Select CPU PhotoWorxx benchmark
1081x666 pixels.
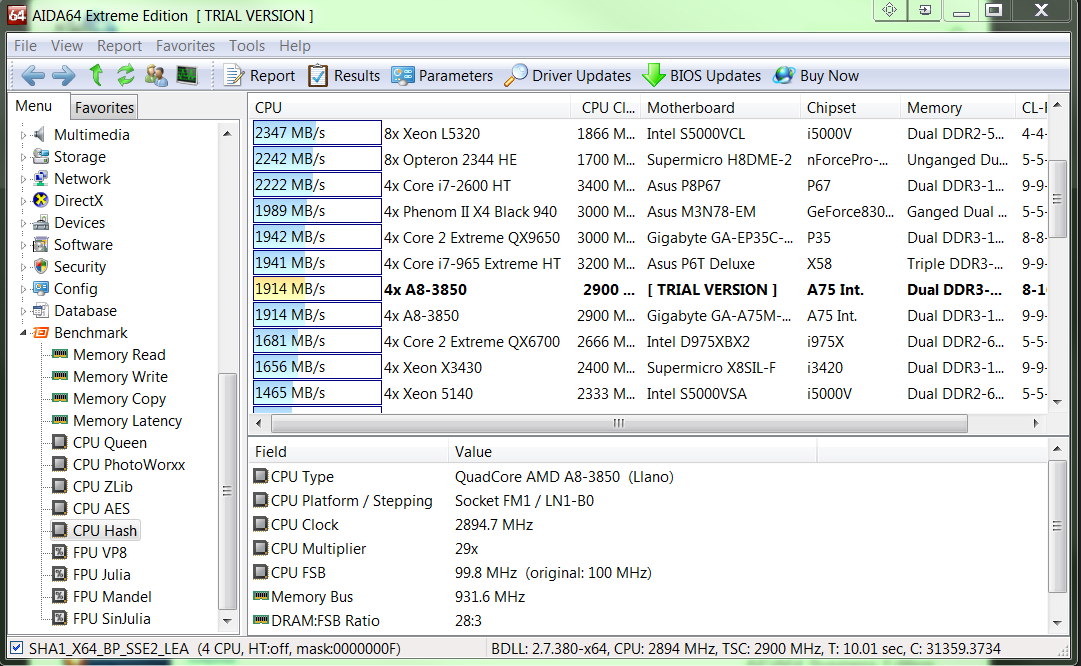click(x=129, y=465)
